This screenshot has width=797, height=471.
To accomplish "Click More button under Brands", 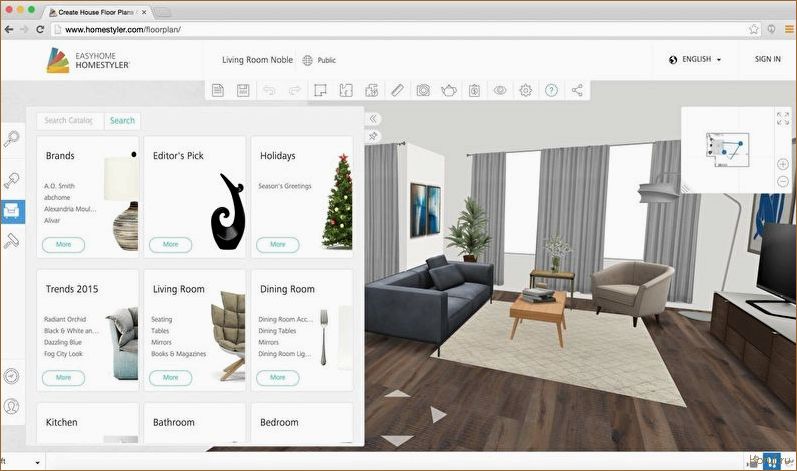I will [63, 244].
